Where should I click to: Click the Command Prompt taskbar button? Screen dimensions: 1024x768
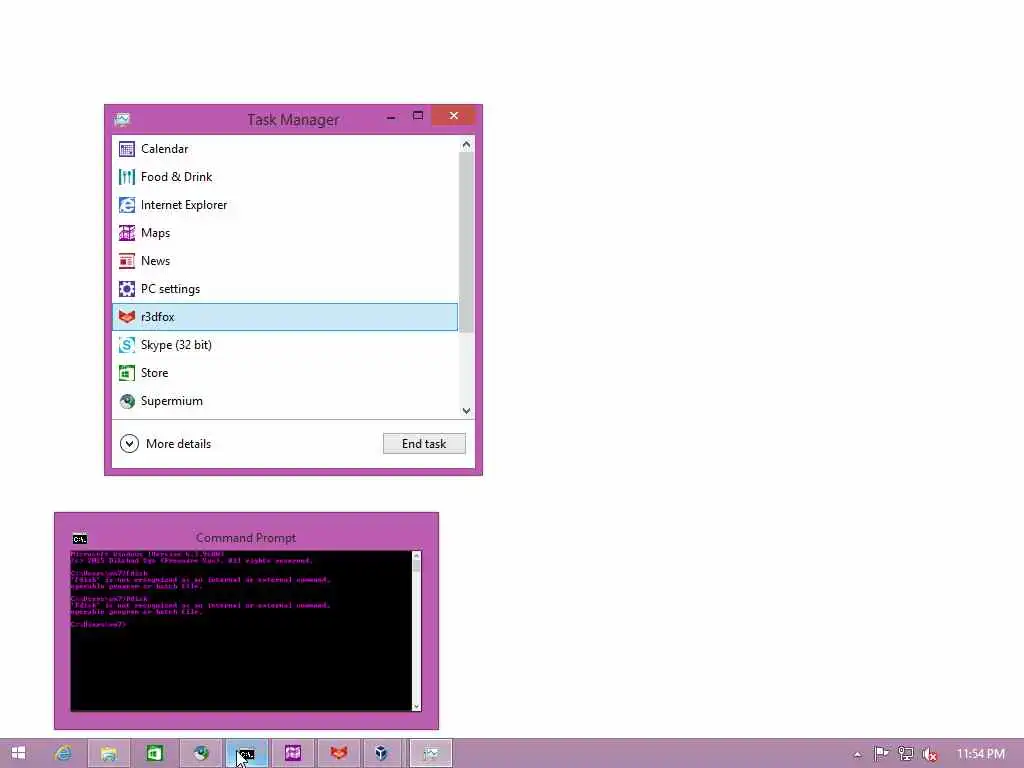pos(247,754)
